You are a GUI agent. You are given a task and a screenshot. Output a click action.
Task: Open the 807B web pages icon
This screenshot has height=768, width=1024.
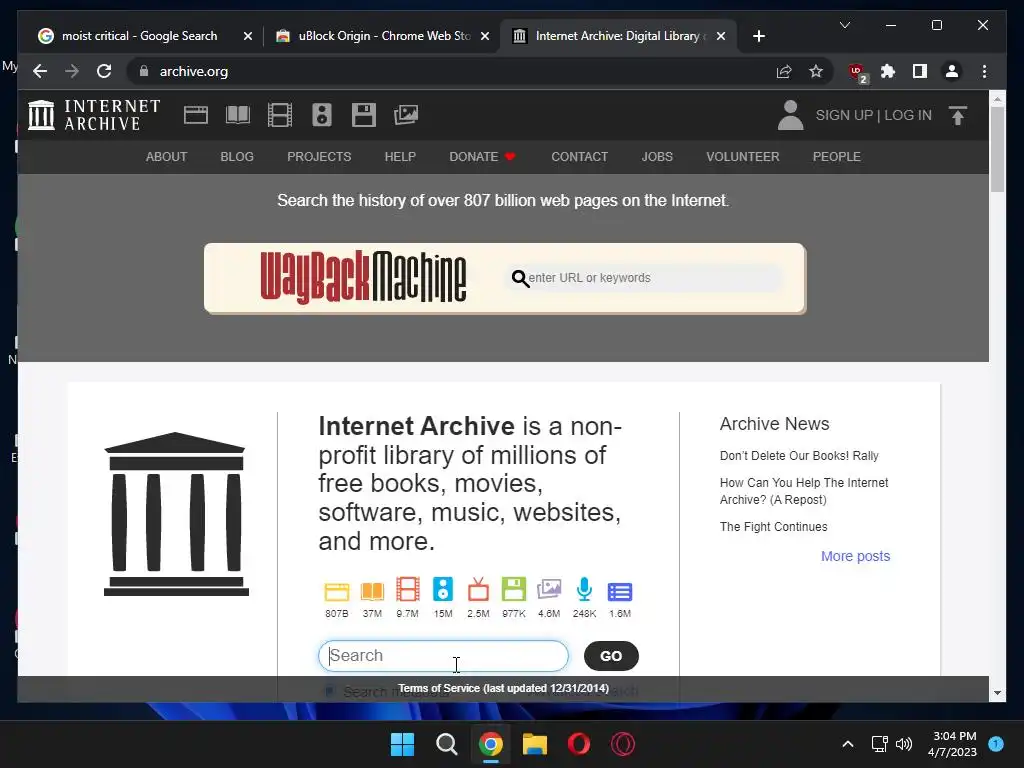click(337, 592)
